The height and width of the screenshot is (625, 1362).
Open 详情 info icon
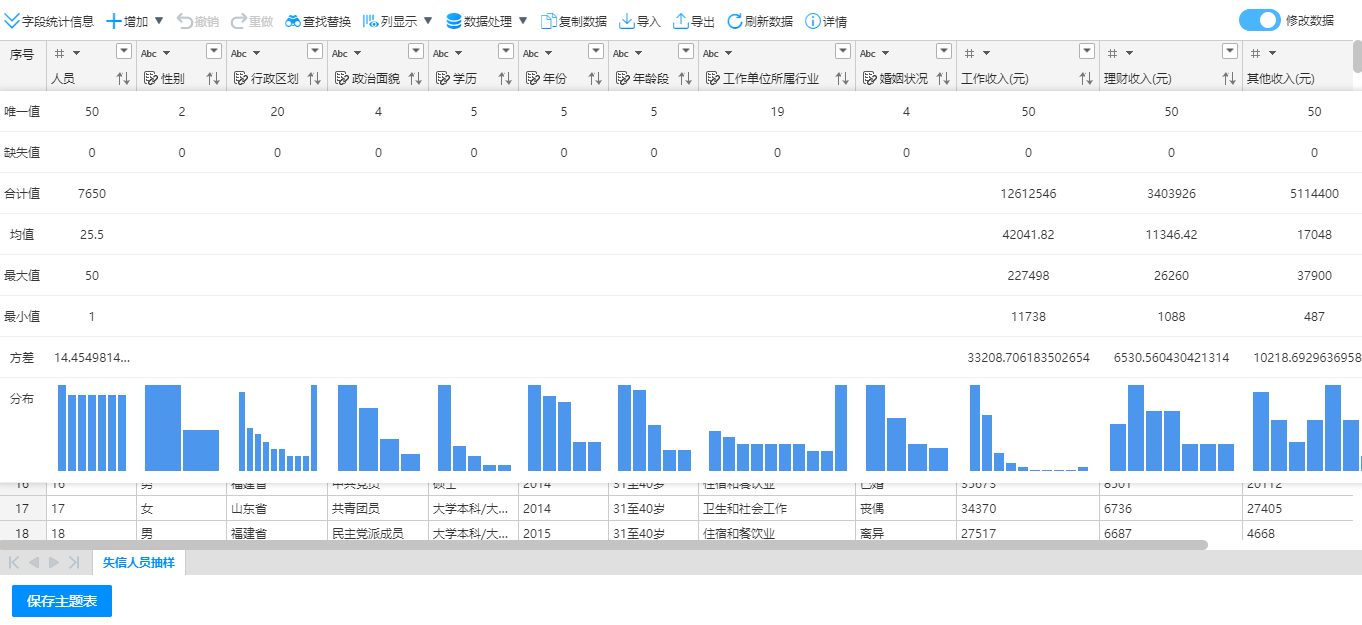tap(813, 21)
